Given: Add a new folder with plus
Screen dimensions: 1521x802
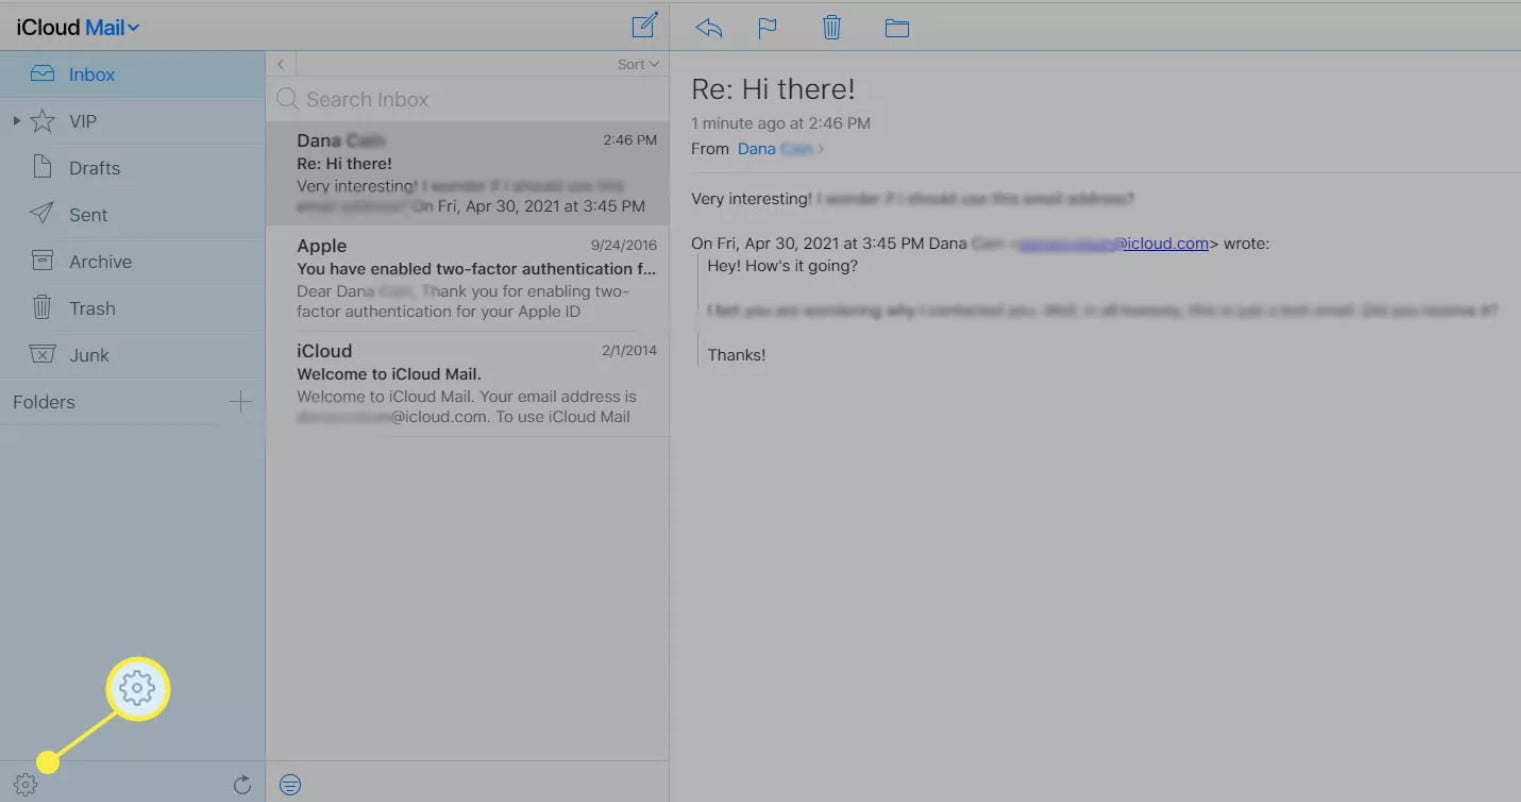Looking at the screenshot, I should click(x=240, y=402).
